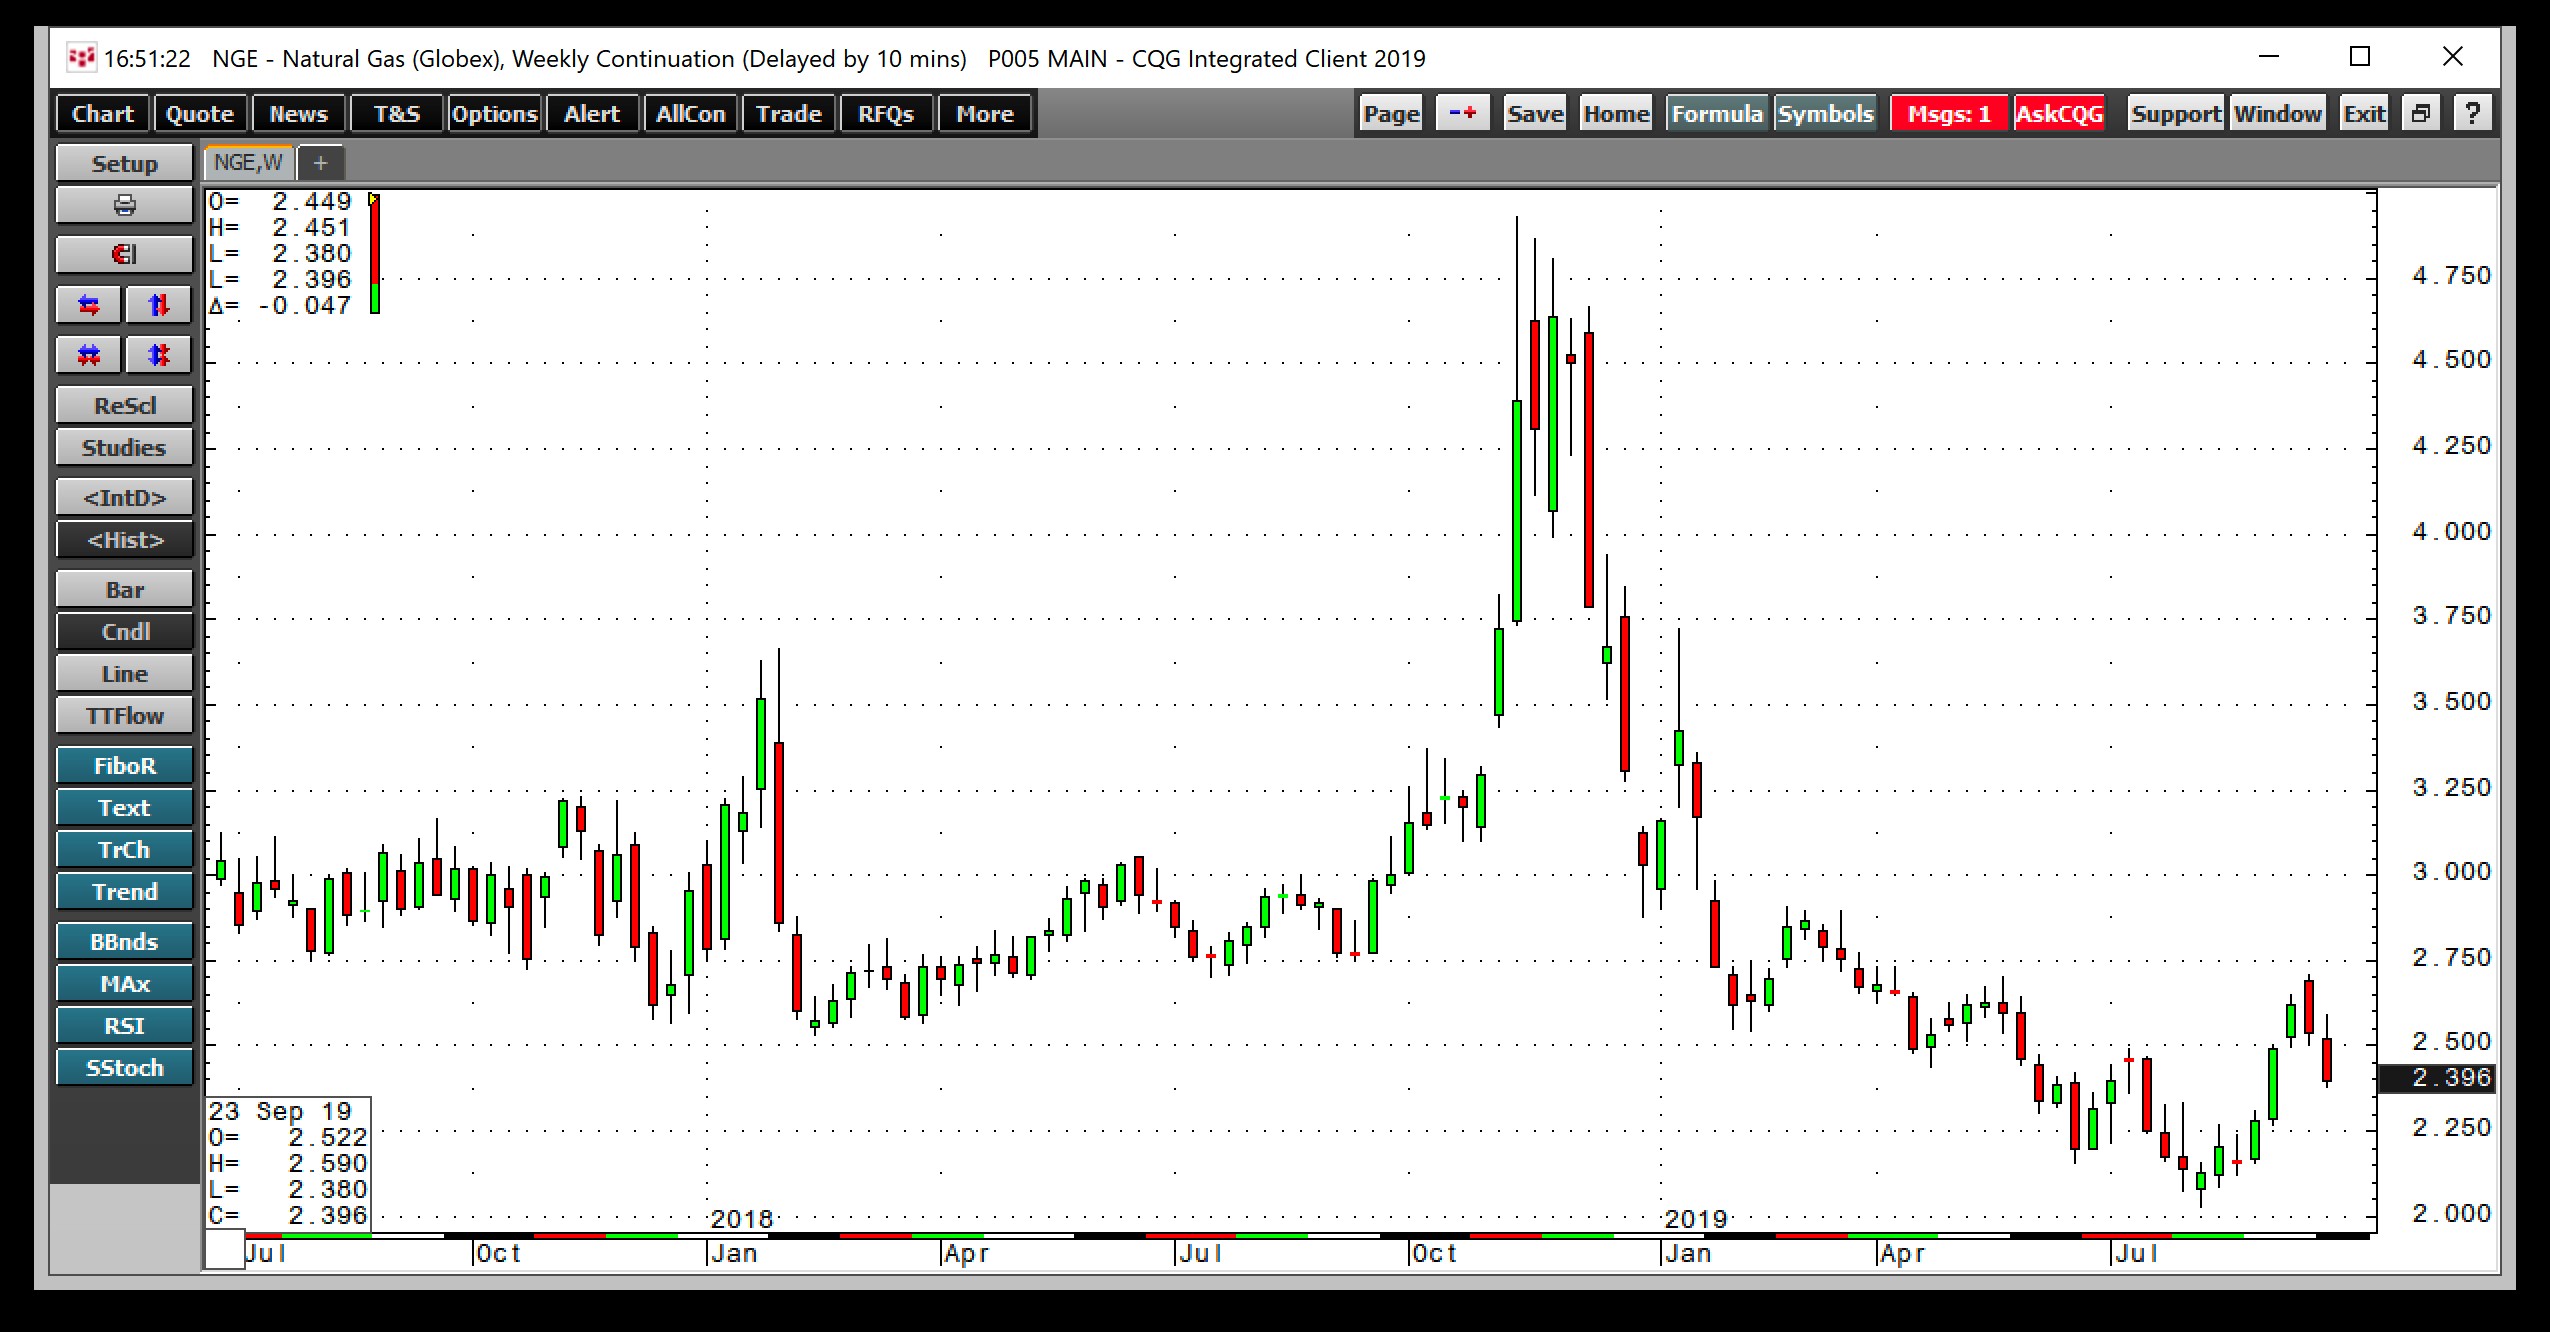2550x1332 pixels.
Task: Click the red plus-minus page icon
Action: pyautogui.click(x=1462, y=113)
